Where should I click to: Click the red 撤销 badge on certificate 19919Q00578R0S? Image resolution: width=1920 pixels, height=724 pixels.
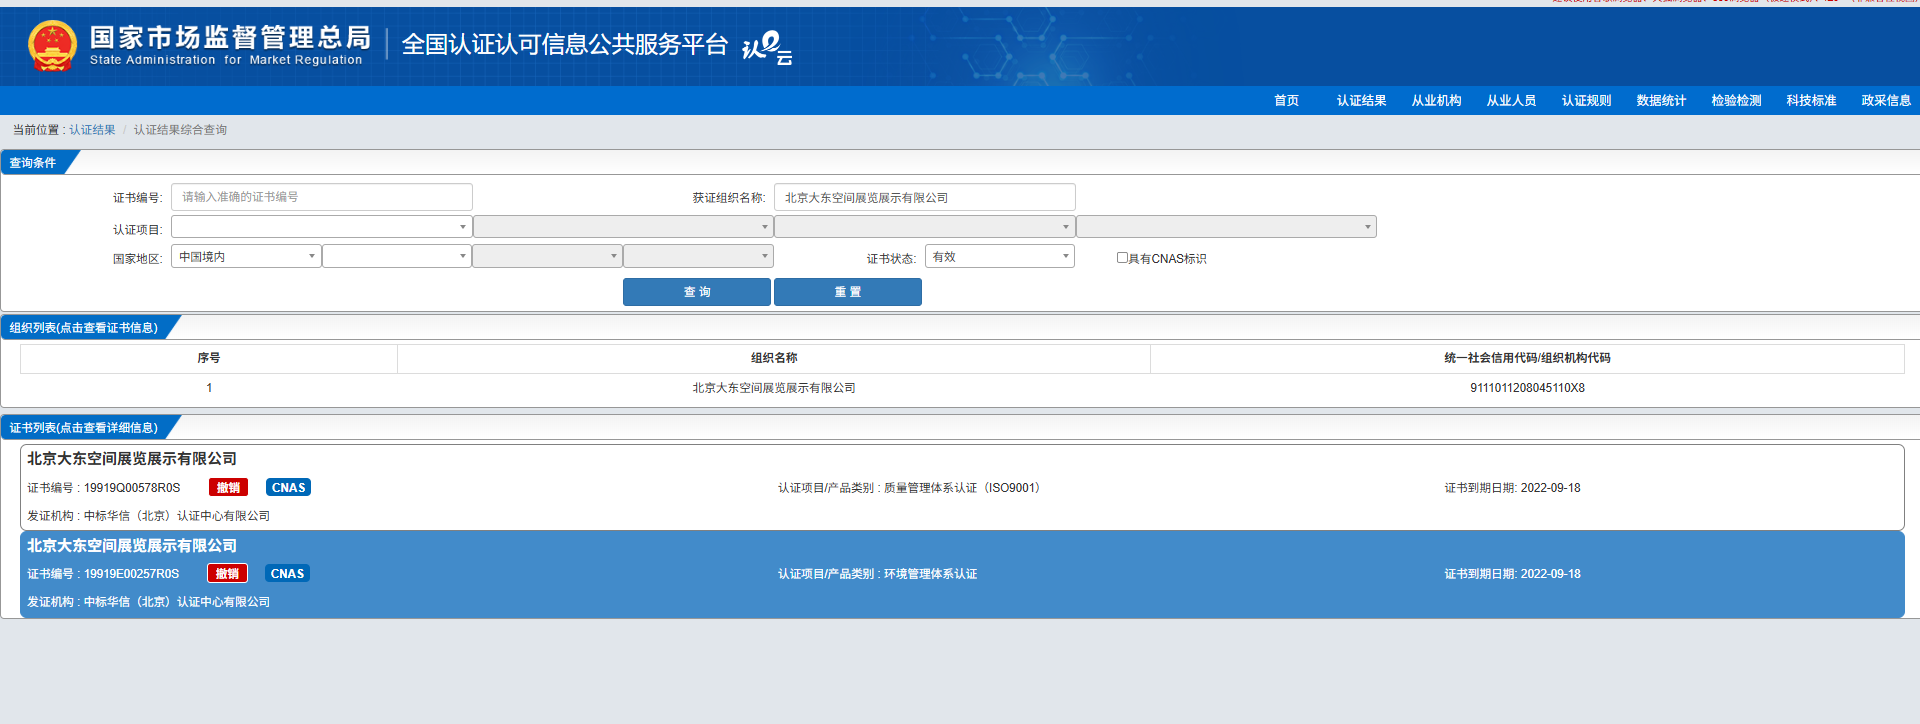pyautogui.click(x=228, y=487)
